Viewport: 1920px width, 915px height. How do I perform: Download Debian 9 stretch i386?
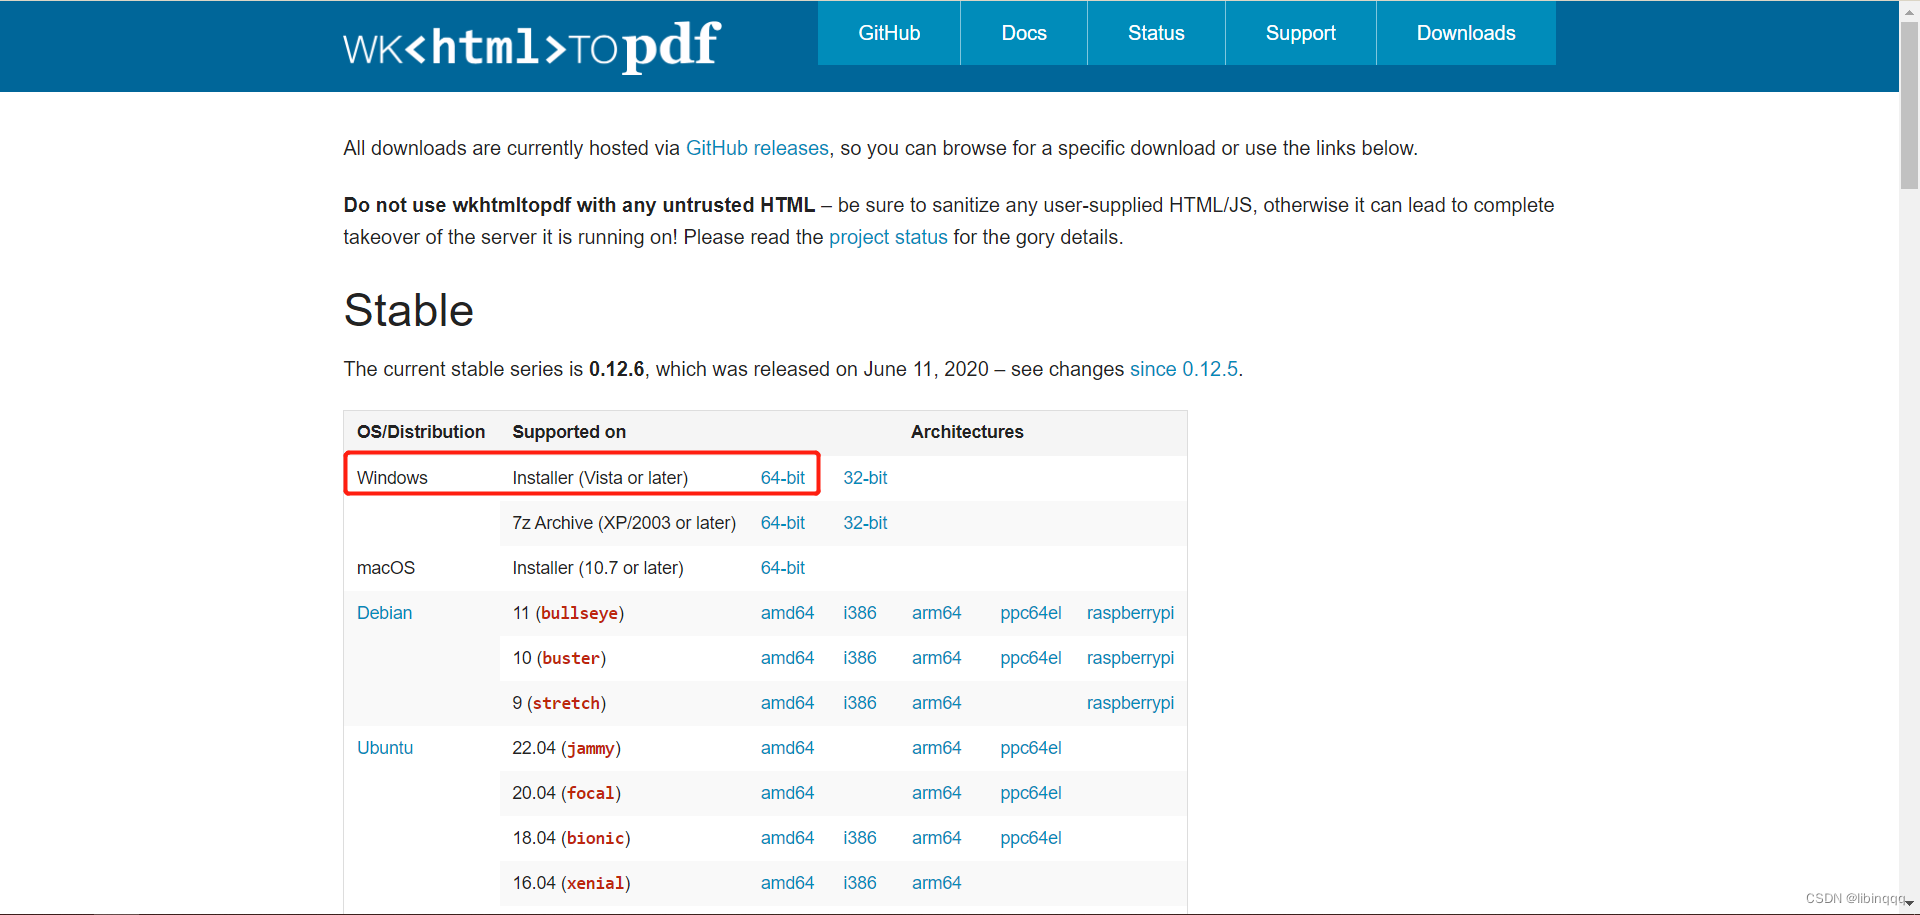click(x=860, y=703)
